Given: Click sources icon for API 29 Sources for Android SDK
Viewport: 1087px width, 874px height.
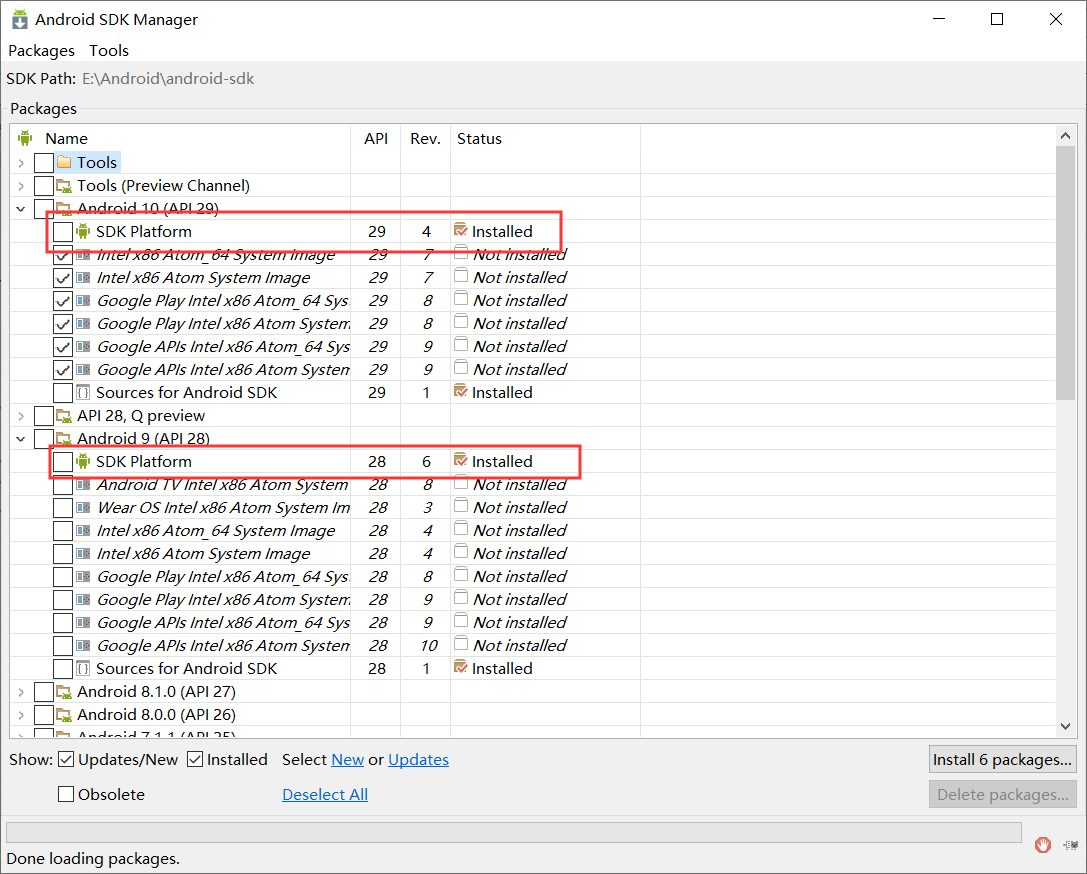Looking at the screenshot, I should click(83, 392).
